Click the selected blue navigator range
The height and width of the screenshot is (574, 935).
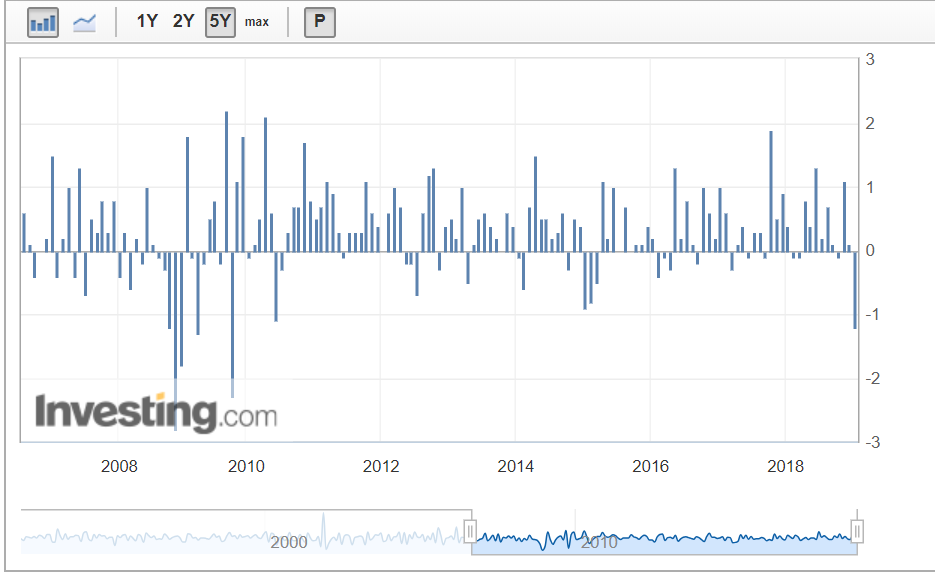(664, 533)
